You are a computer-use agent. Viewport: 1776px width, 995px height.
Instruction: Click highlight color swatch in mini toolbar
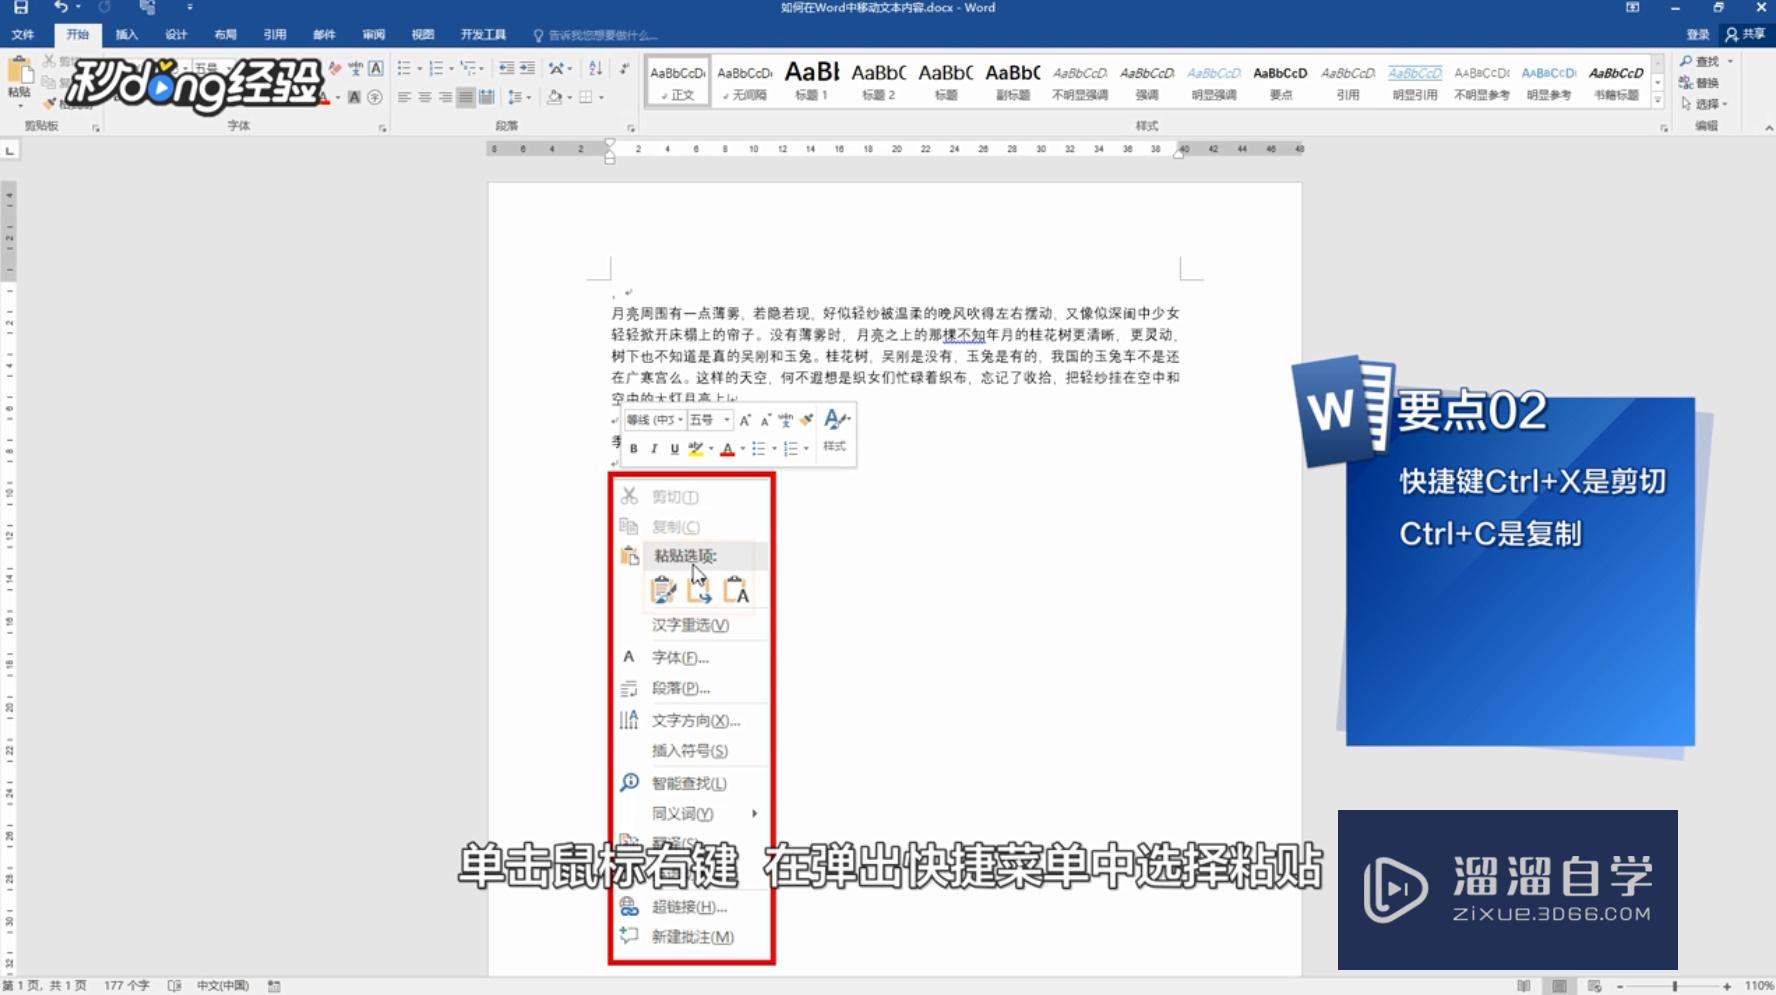[696, 449]
